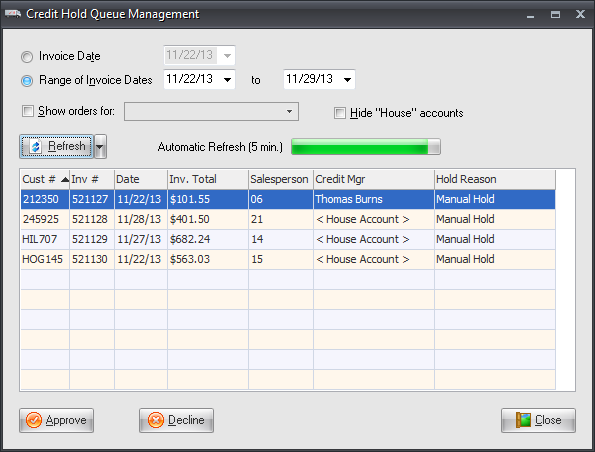Screen dimensions: 595x452
Task: Click House Account cell for invoice 521130
Action: 374,259
